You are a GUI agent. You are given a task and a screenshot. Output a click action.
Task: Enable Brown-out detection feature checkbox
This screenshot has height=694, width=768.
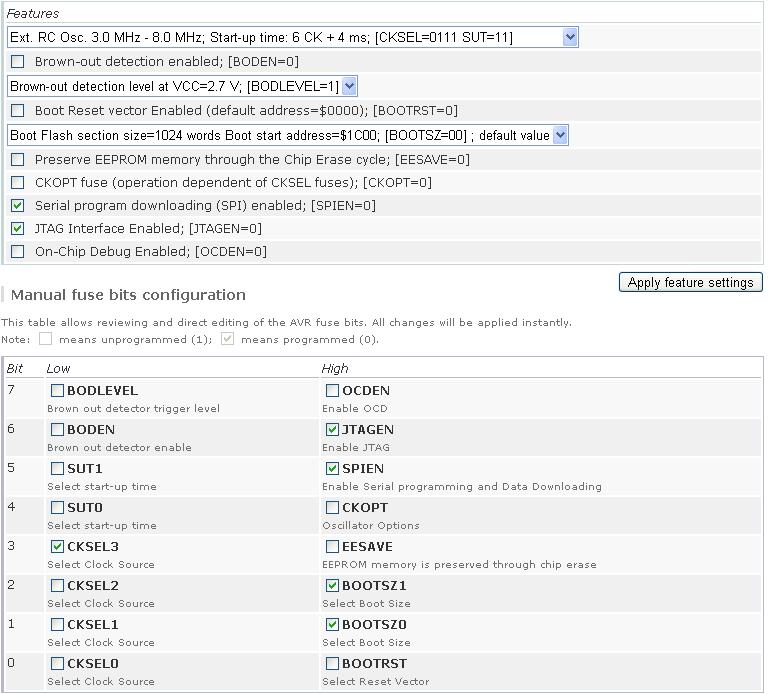pos(18,62)
